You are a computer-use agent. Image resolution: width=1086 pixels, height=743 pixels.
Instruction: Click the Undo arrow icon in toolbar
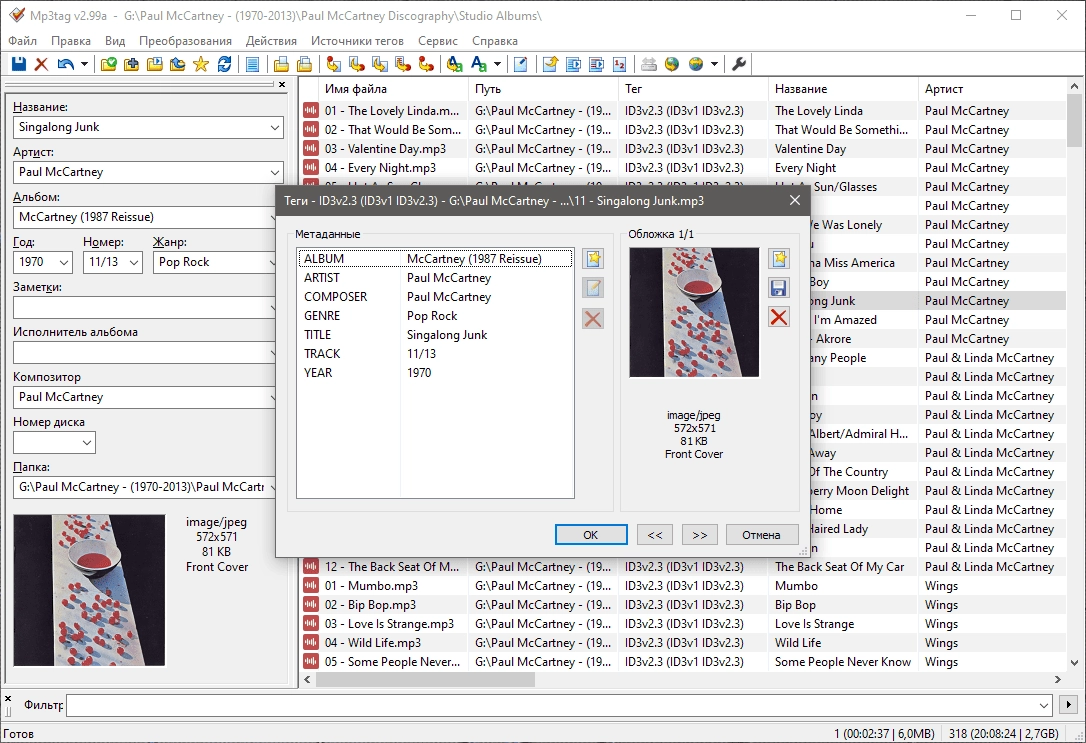(65, 64)
